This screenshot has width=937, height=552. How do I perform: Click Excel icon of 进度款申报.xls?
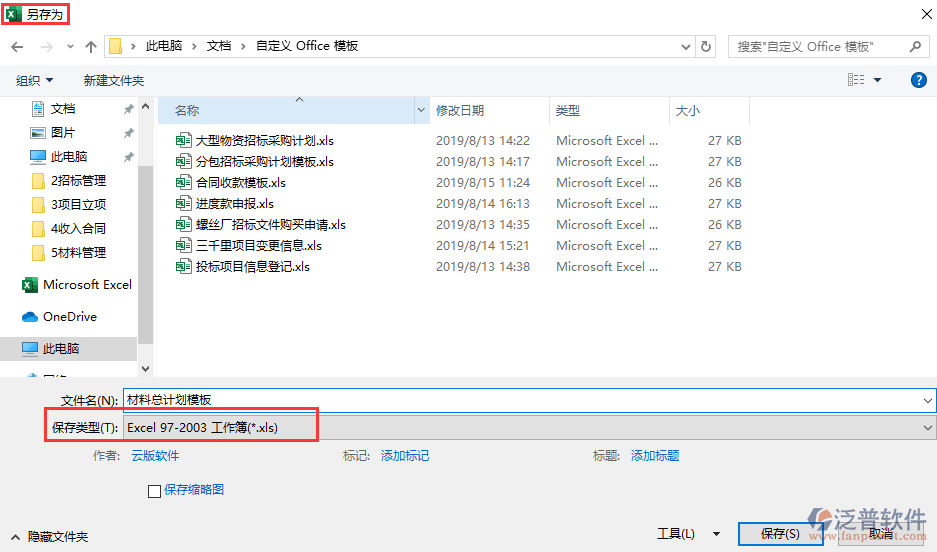pos(183,204)
